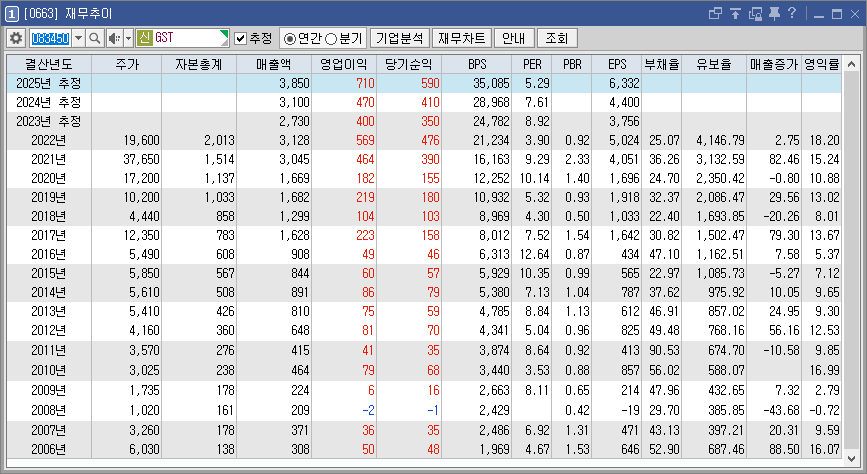Viewport: 867px width, 474px height.
Task: Click the green corner marker in GST field
Action: pos(224,35)
